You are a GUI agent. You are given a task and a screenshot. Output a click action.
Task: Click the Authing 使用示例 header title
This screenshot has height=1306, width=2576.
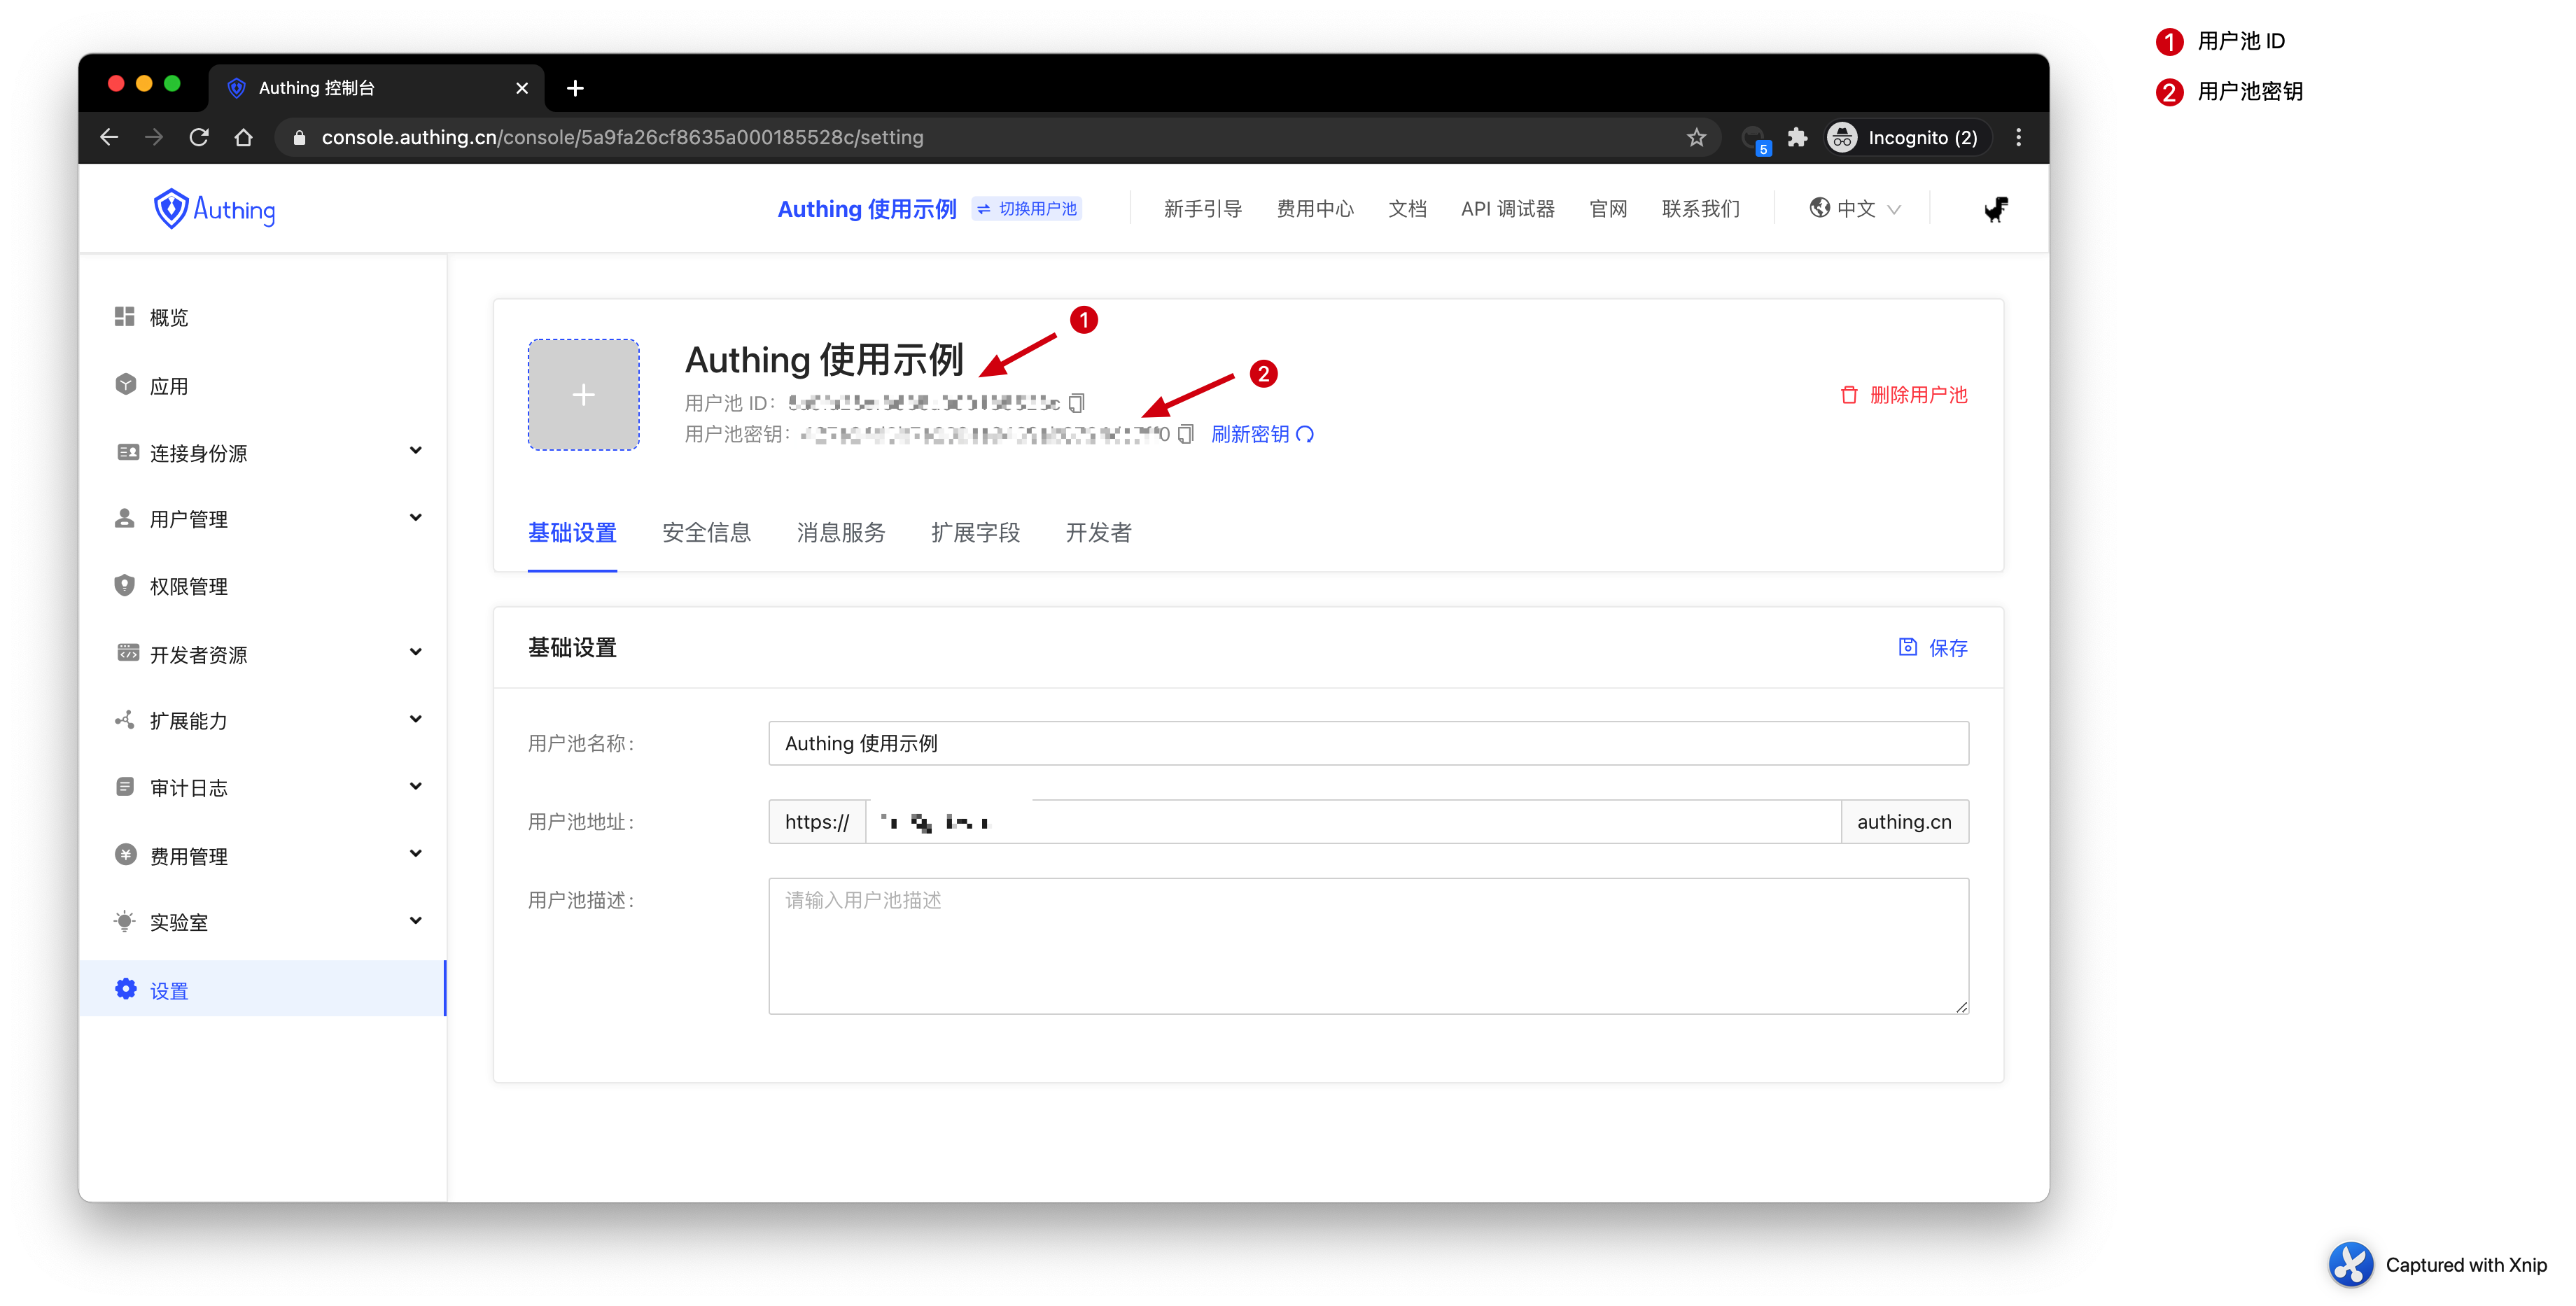[867, 209]
